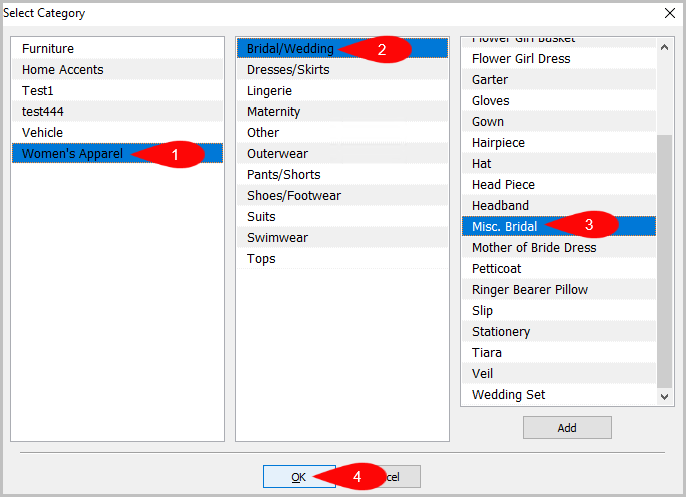The image size is (686, 497).
Task: Select the Furniture category
Action: pos(117,48)
